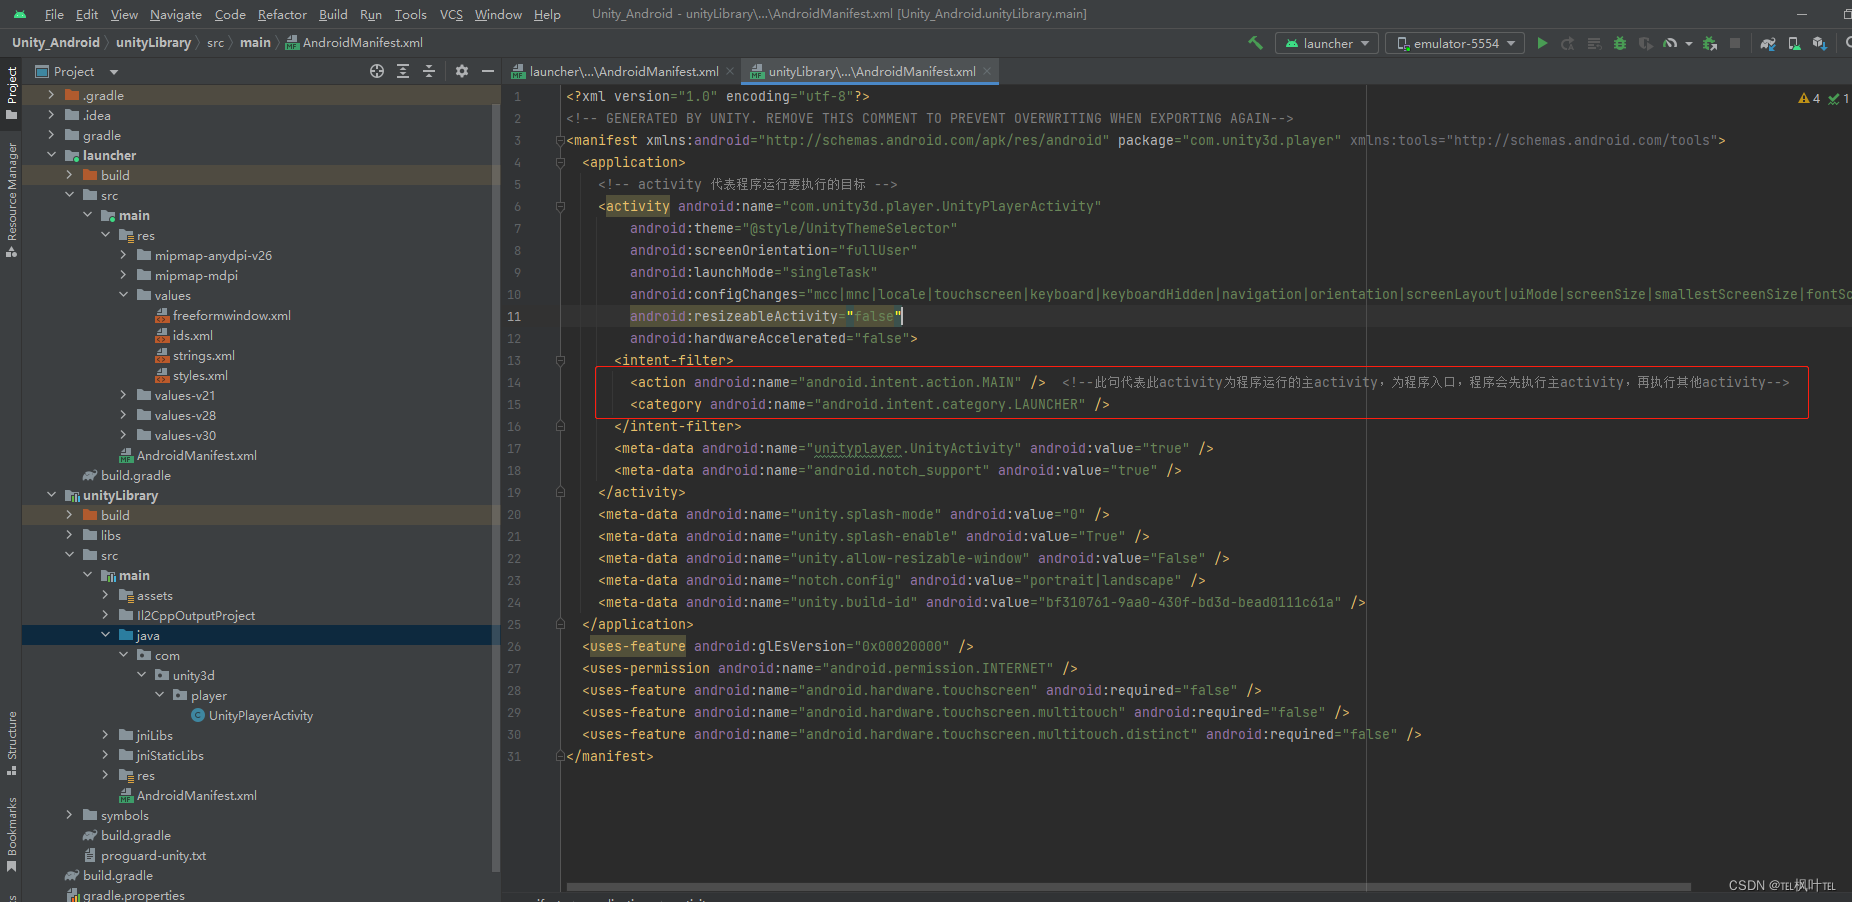Select scroll-from-source target icon in Project panel
This screenshot has width=1852, height=902.
pos(377,71)
